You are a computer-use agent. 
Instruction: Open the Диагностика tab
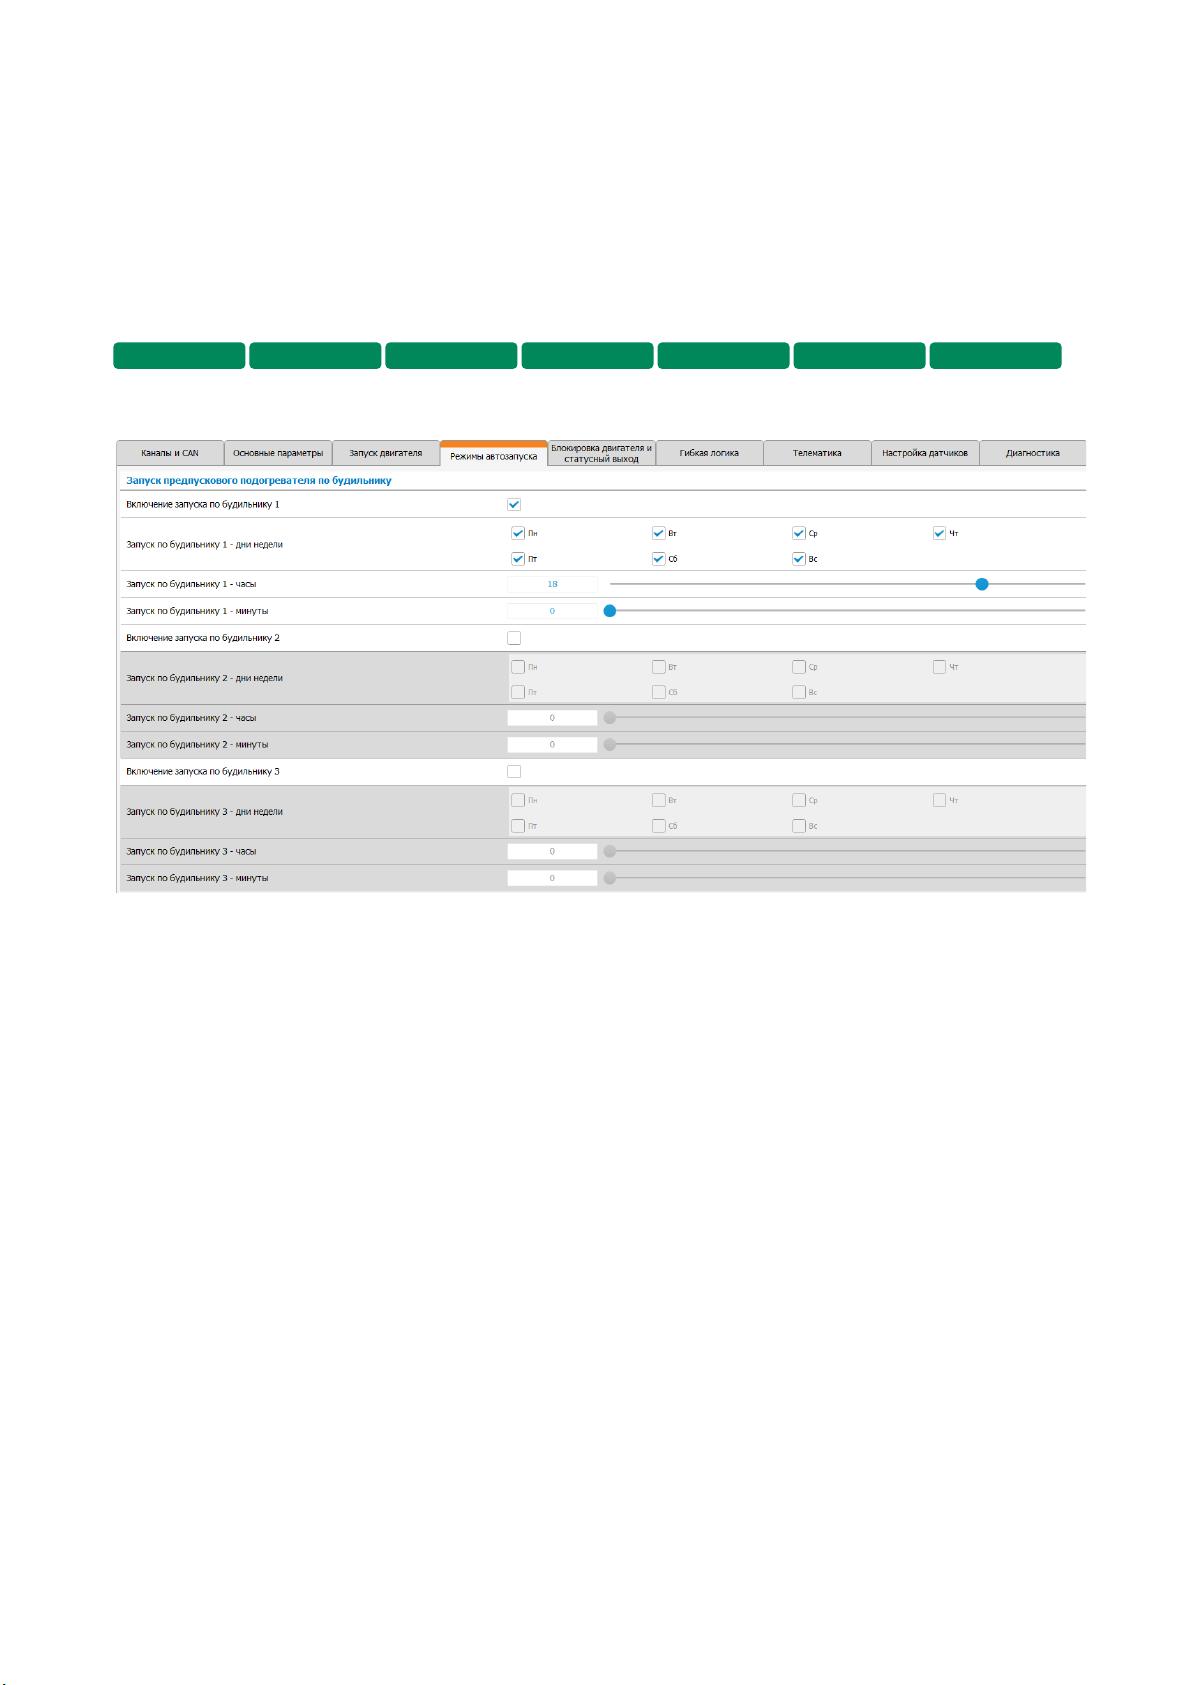[x=1033, y=453]
